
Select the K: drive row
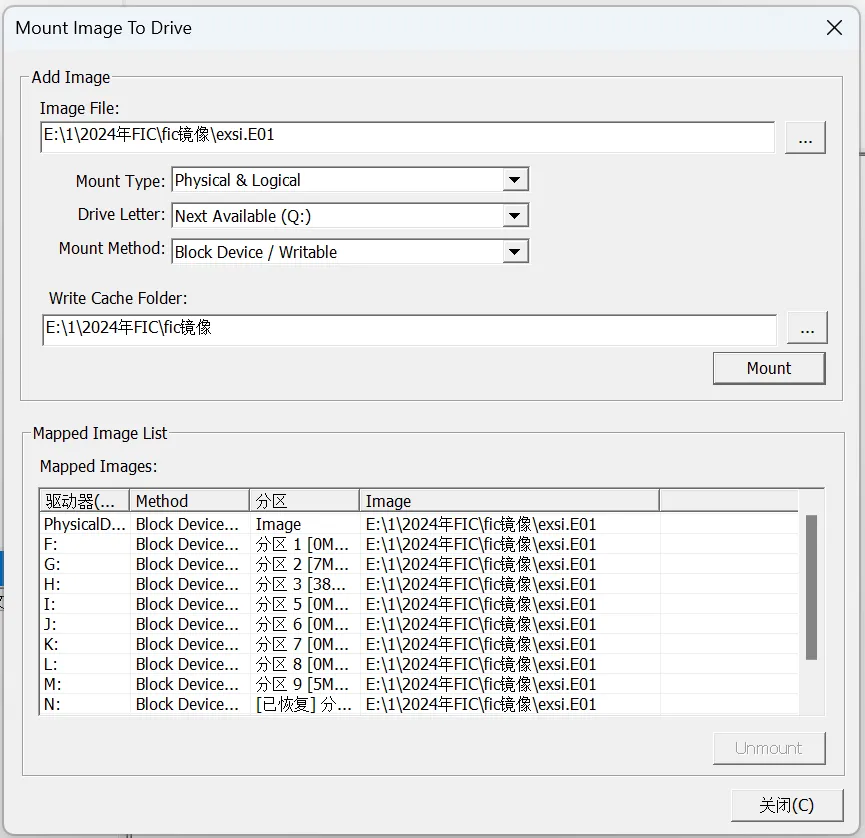click(419, 644)
